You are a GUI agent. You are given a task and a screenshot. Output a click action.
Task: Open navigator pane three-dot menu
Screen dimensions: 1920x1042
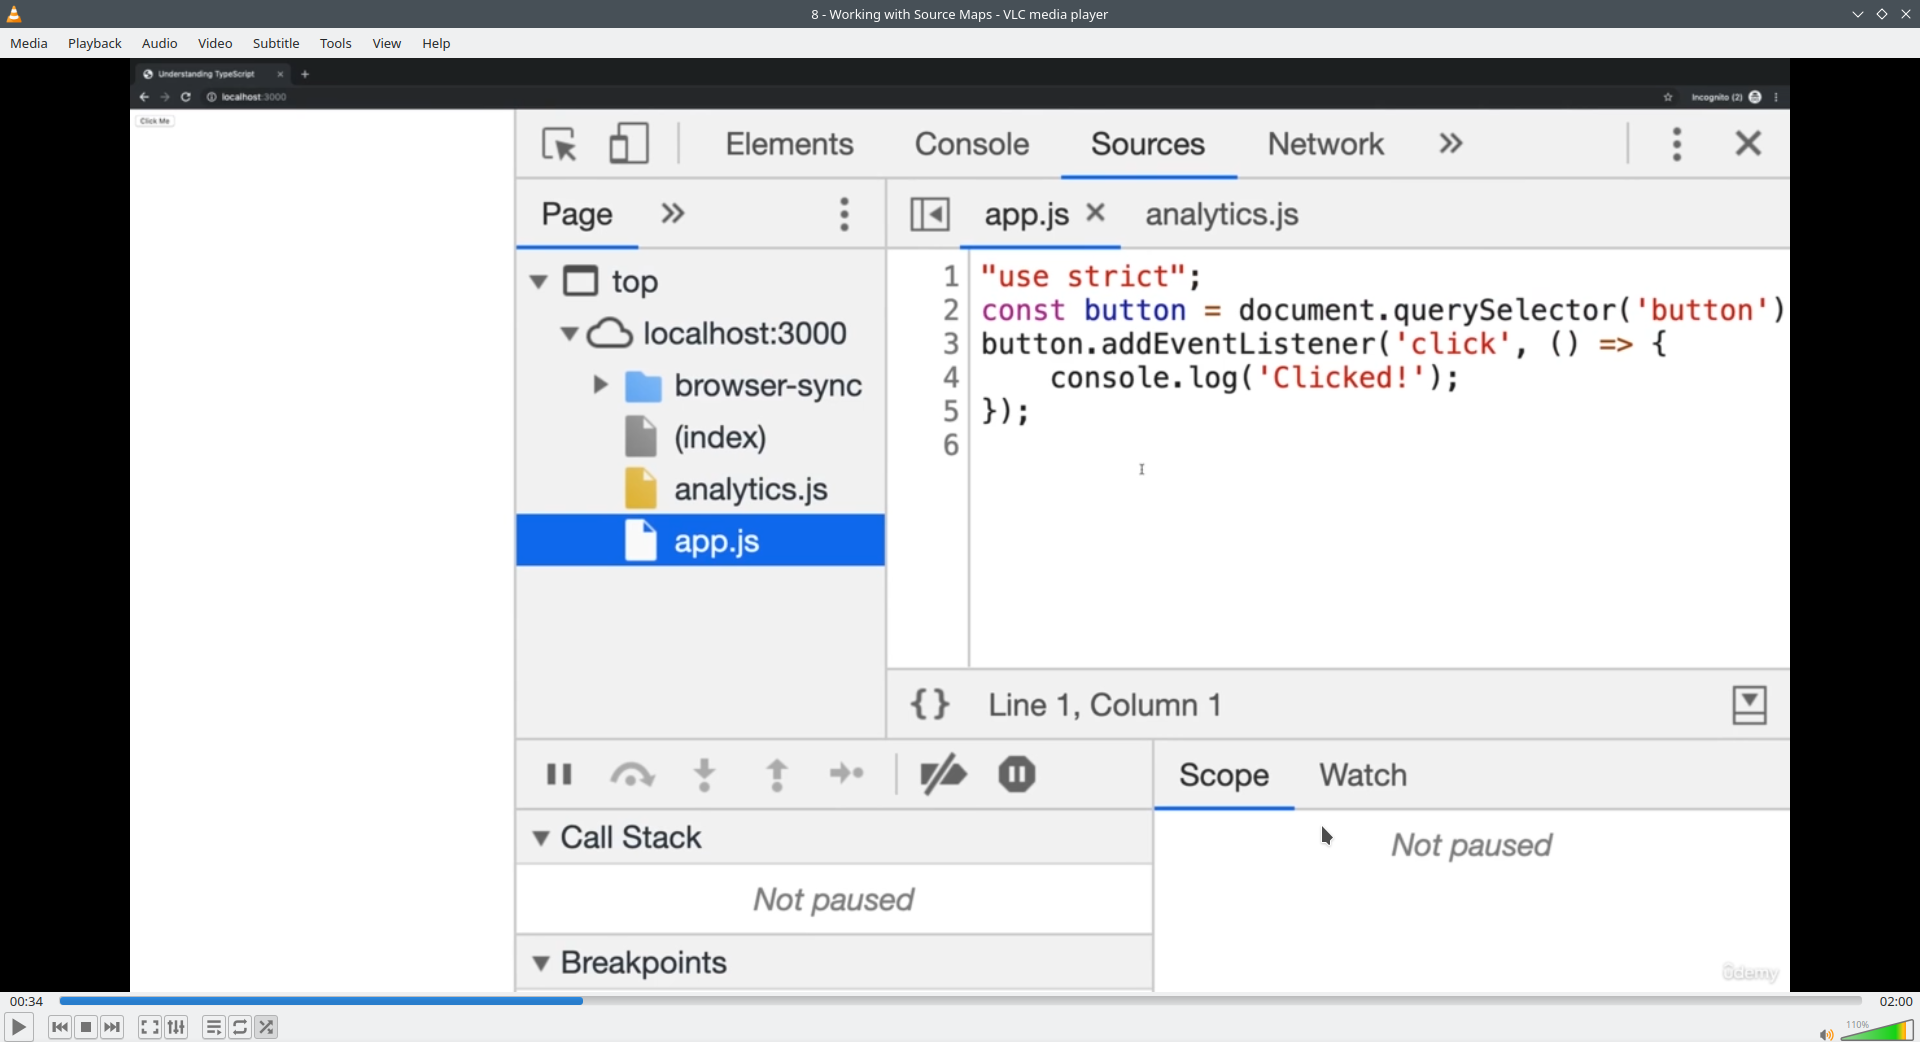[x=845, y=214]
